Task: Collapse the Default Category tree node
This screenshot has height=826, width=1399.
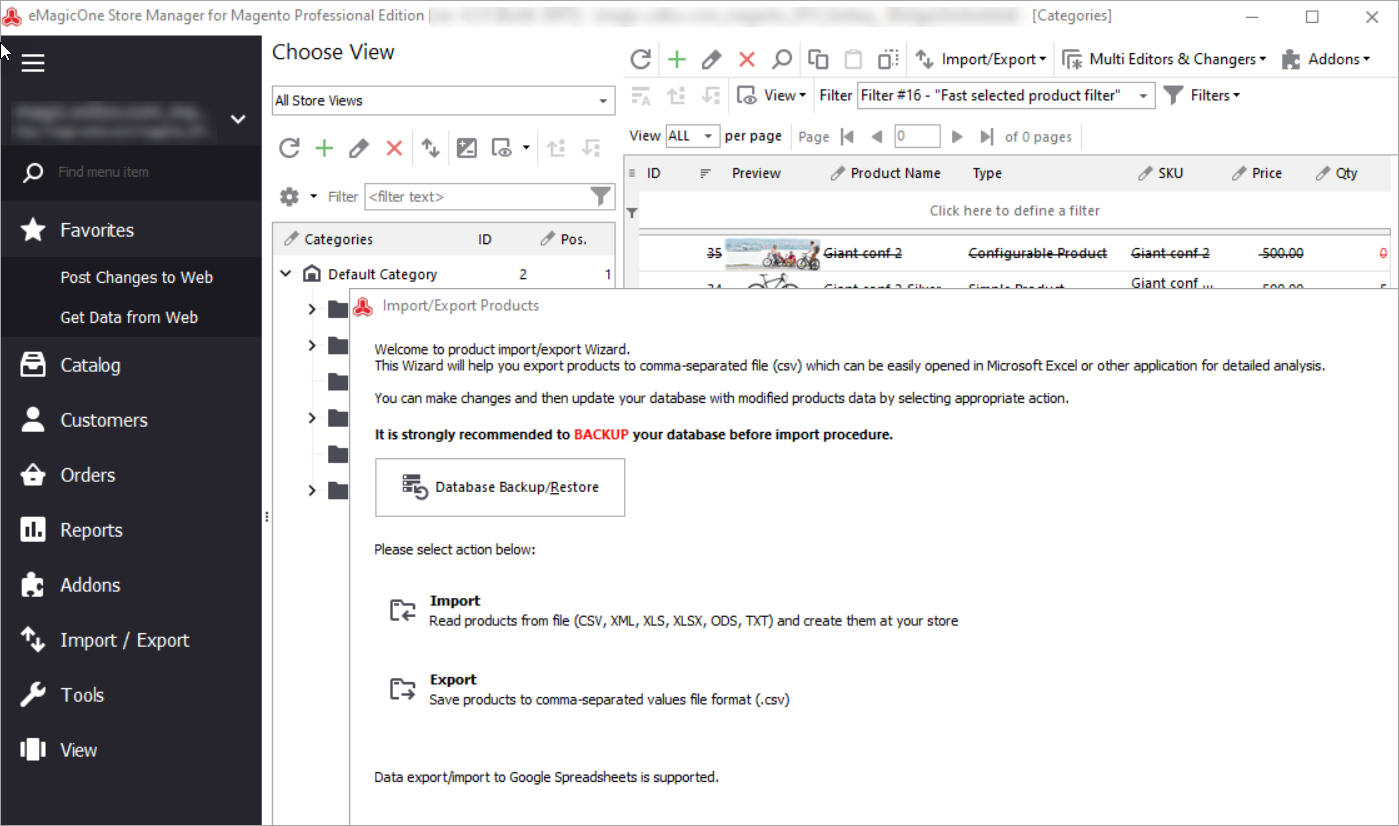Action: point(286,274)
